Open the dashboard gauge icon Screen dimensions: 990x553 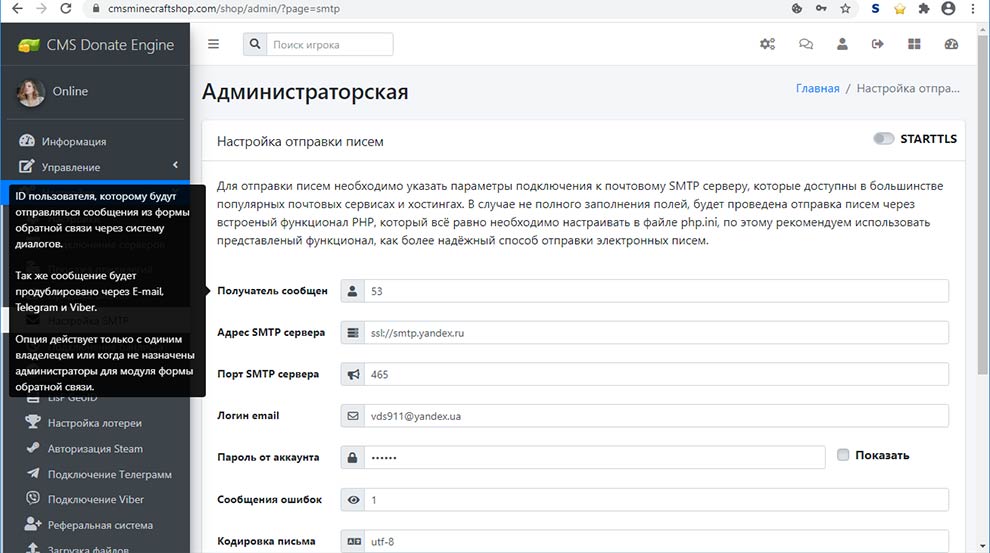(951, 44)
